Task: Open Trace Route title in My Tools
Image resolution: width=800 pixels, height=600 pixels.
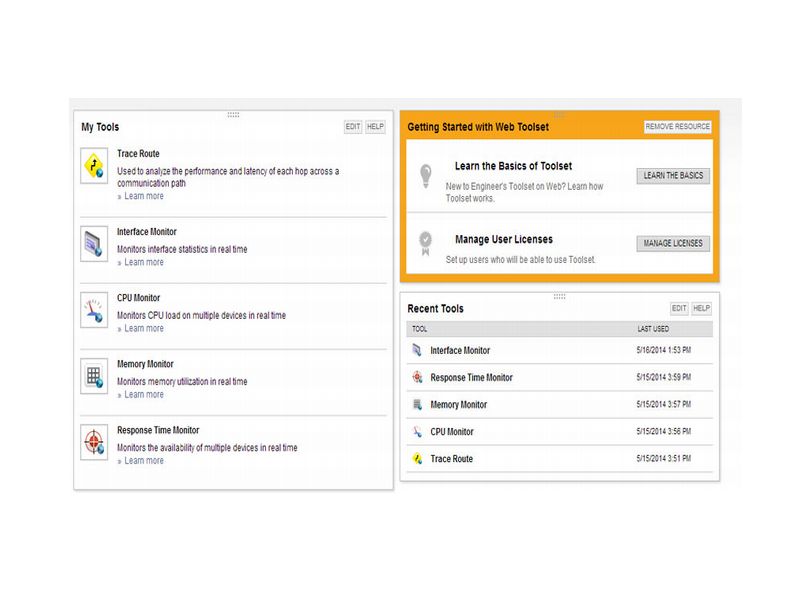Action: click(x=138, y=154)
